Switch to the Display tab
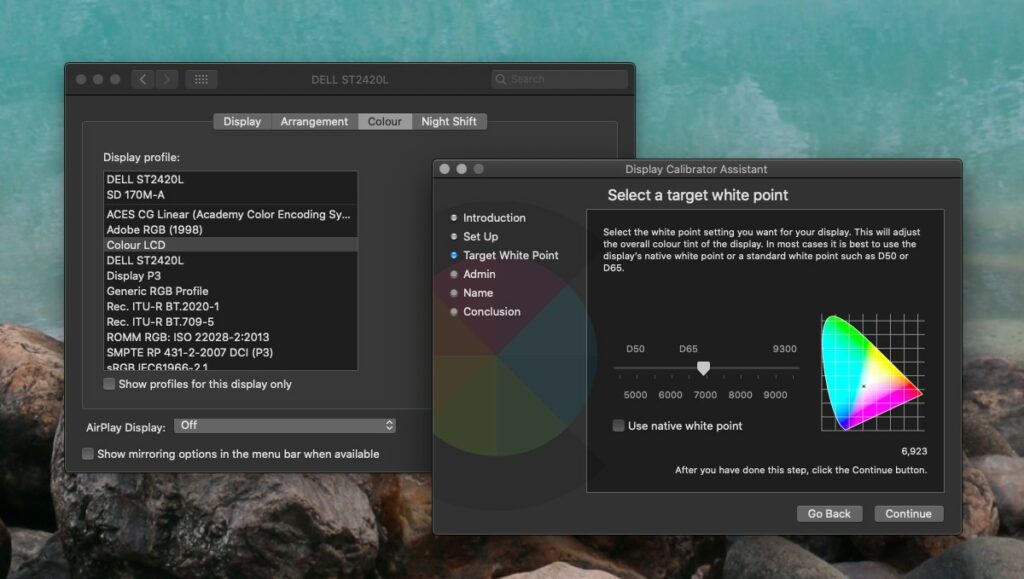1024x579 pixels. point(241,120)
